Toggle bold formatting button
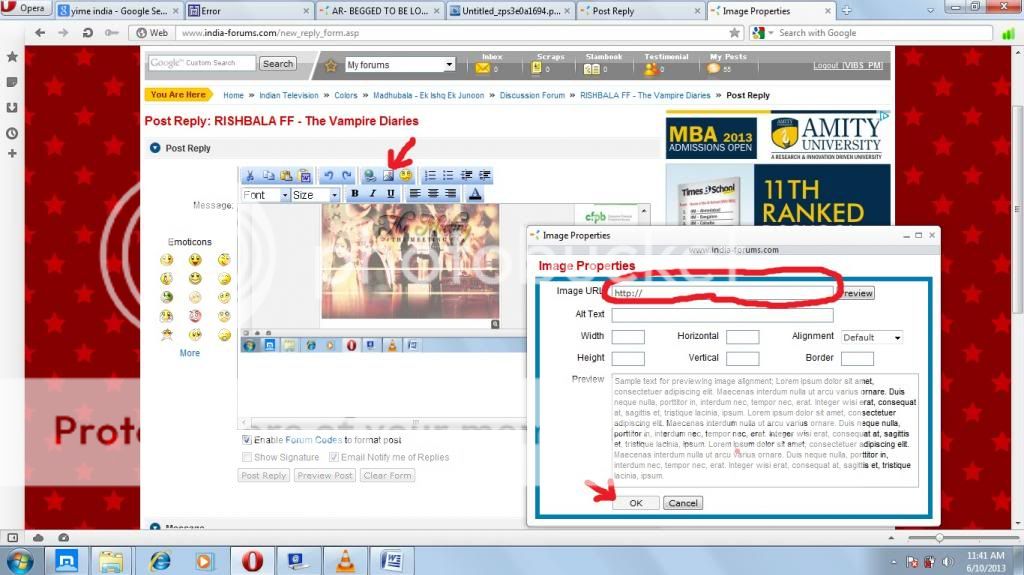Viewport: 1024px width, 575px height. 355,194
